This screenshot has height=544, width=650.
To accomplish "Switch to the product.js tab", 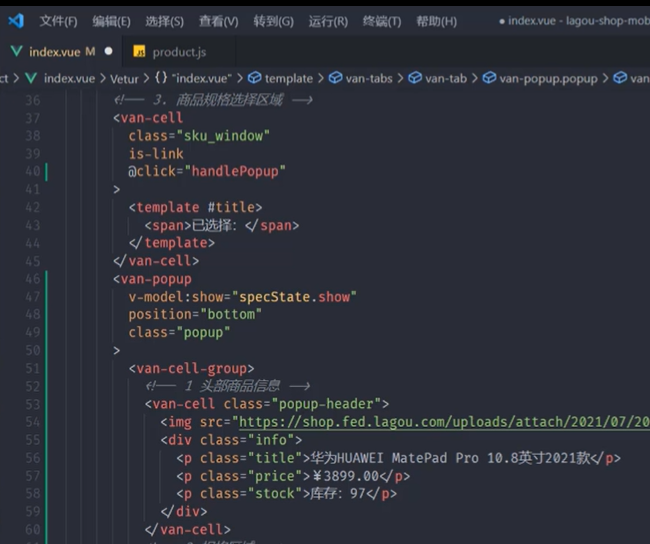I will [x=179, y=52].
